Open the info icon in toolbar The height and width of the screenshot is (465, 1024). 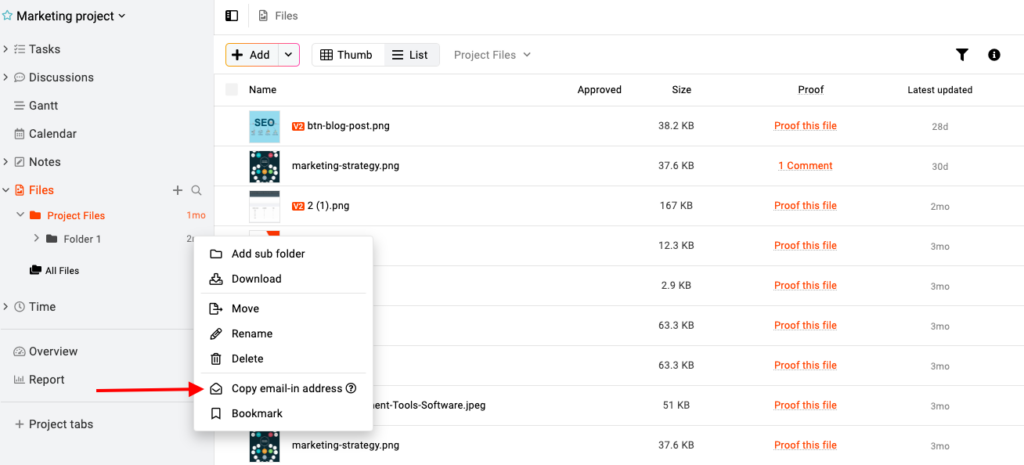point(994,55)
